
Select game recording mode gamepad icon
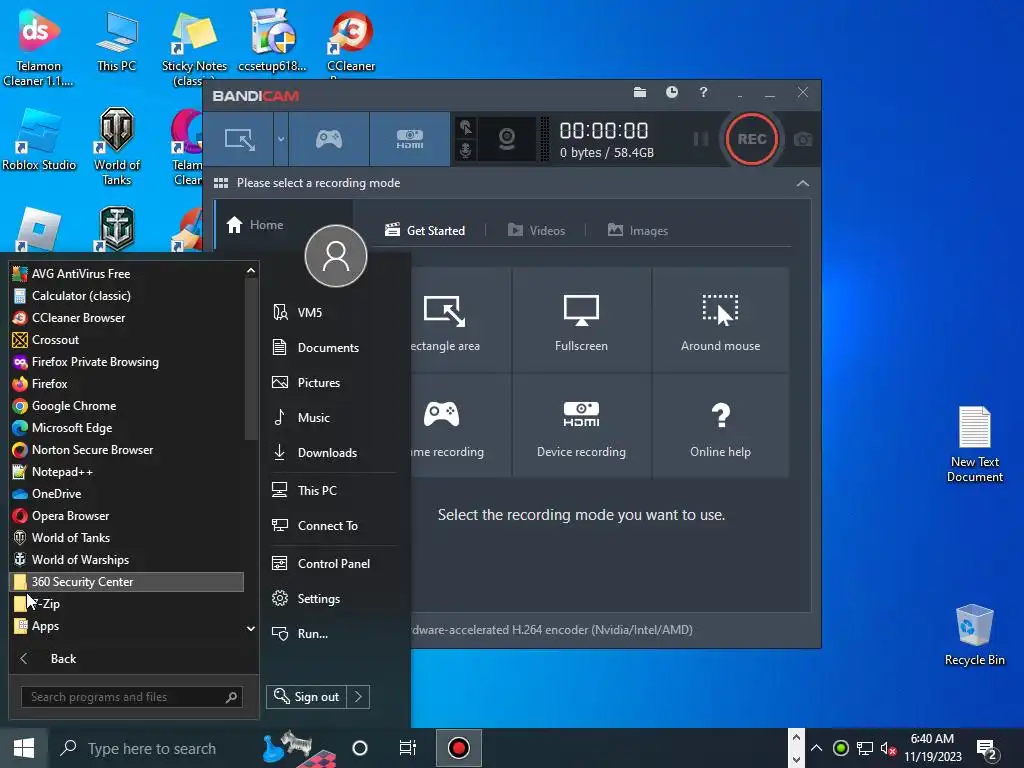coord(328,139)
